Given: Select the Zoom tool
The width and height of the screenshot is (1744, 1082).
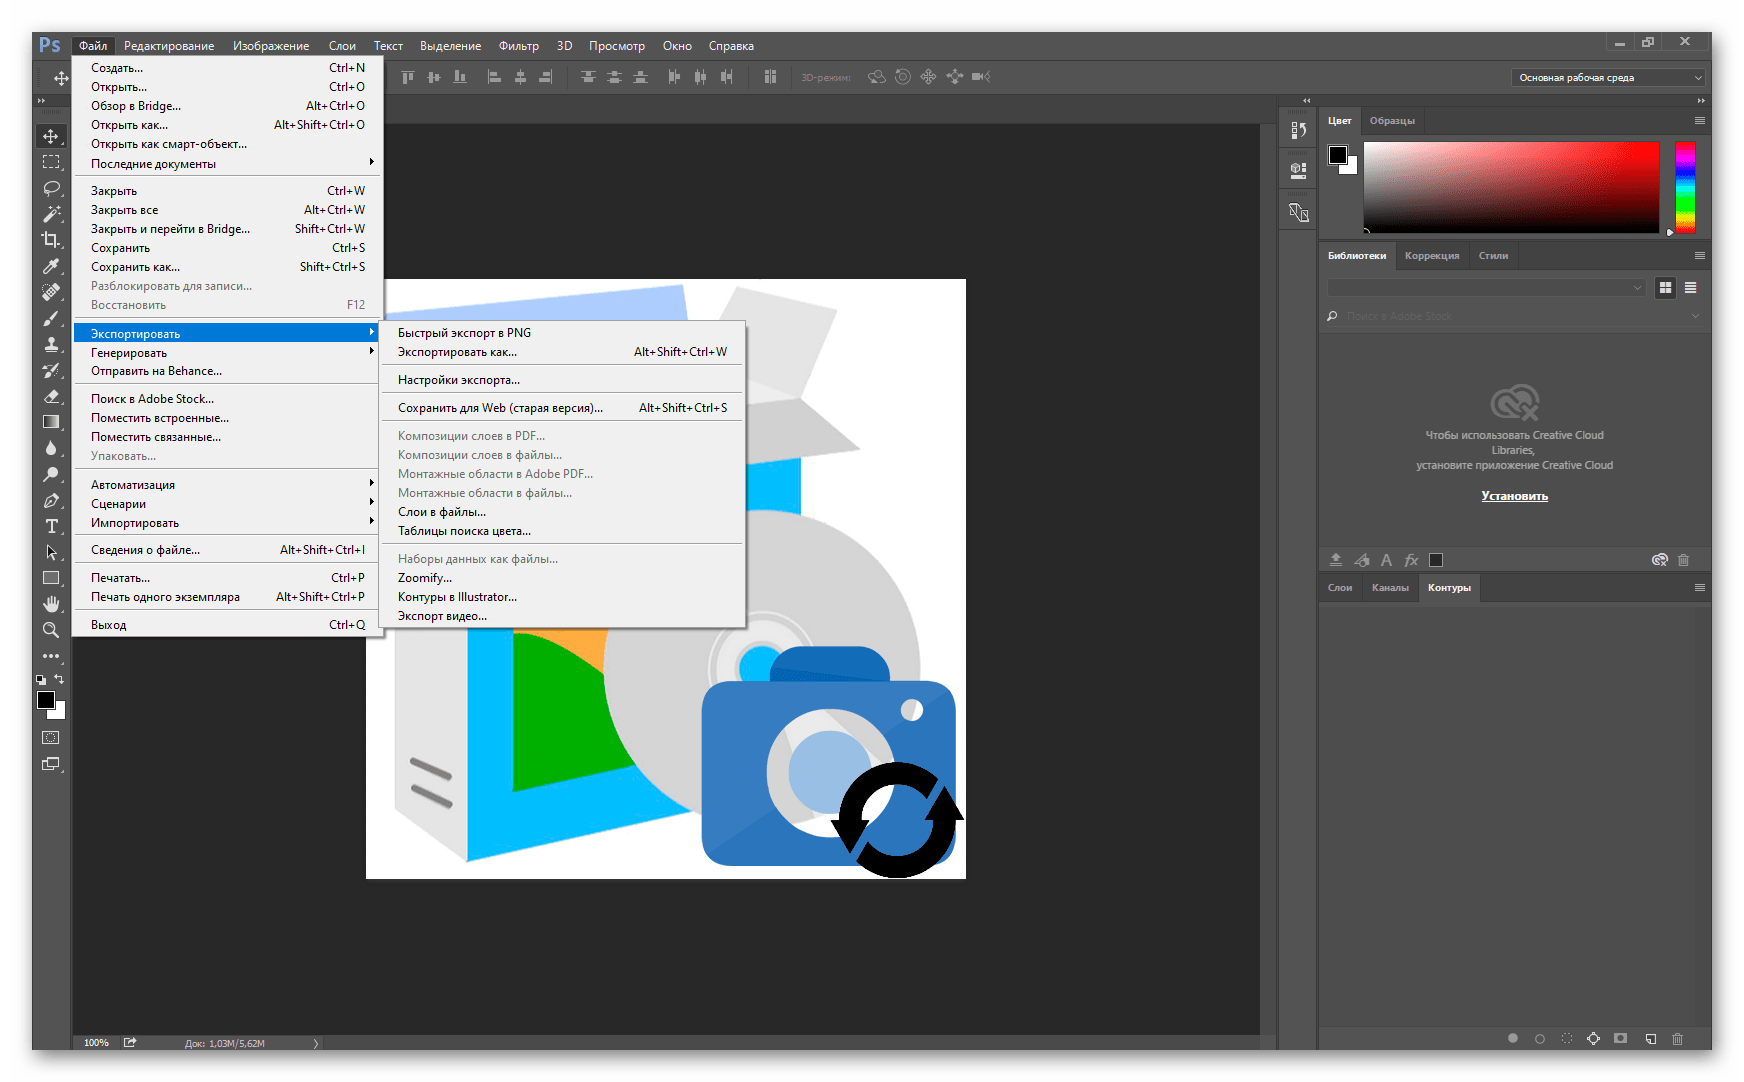Looking at the screenshot, I should click(x=51, y=630).
